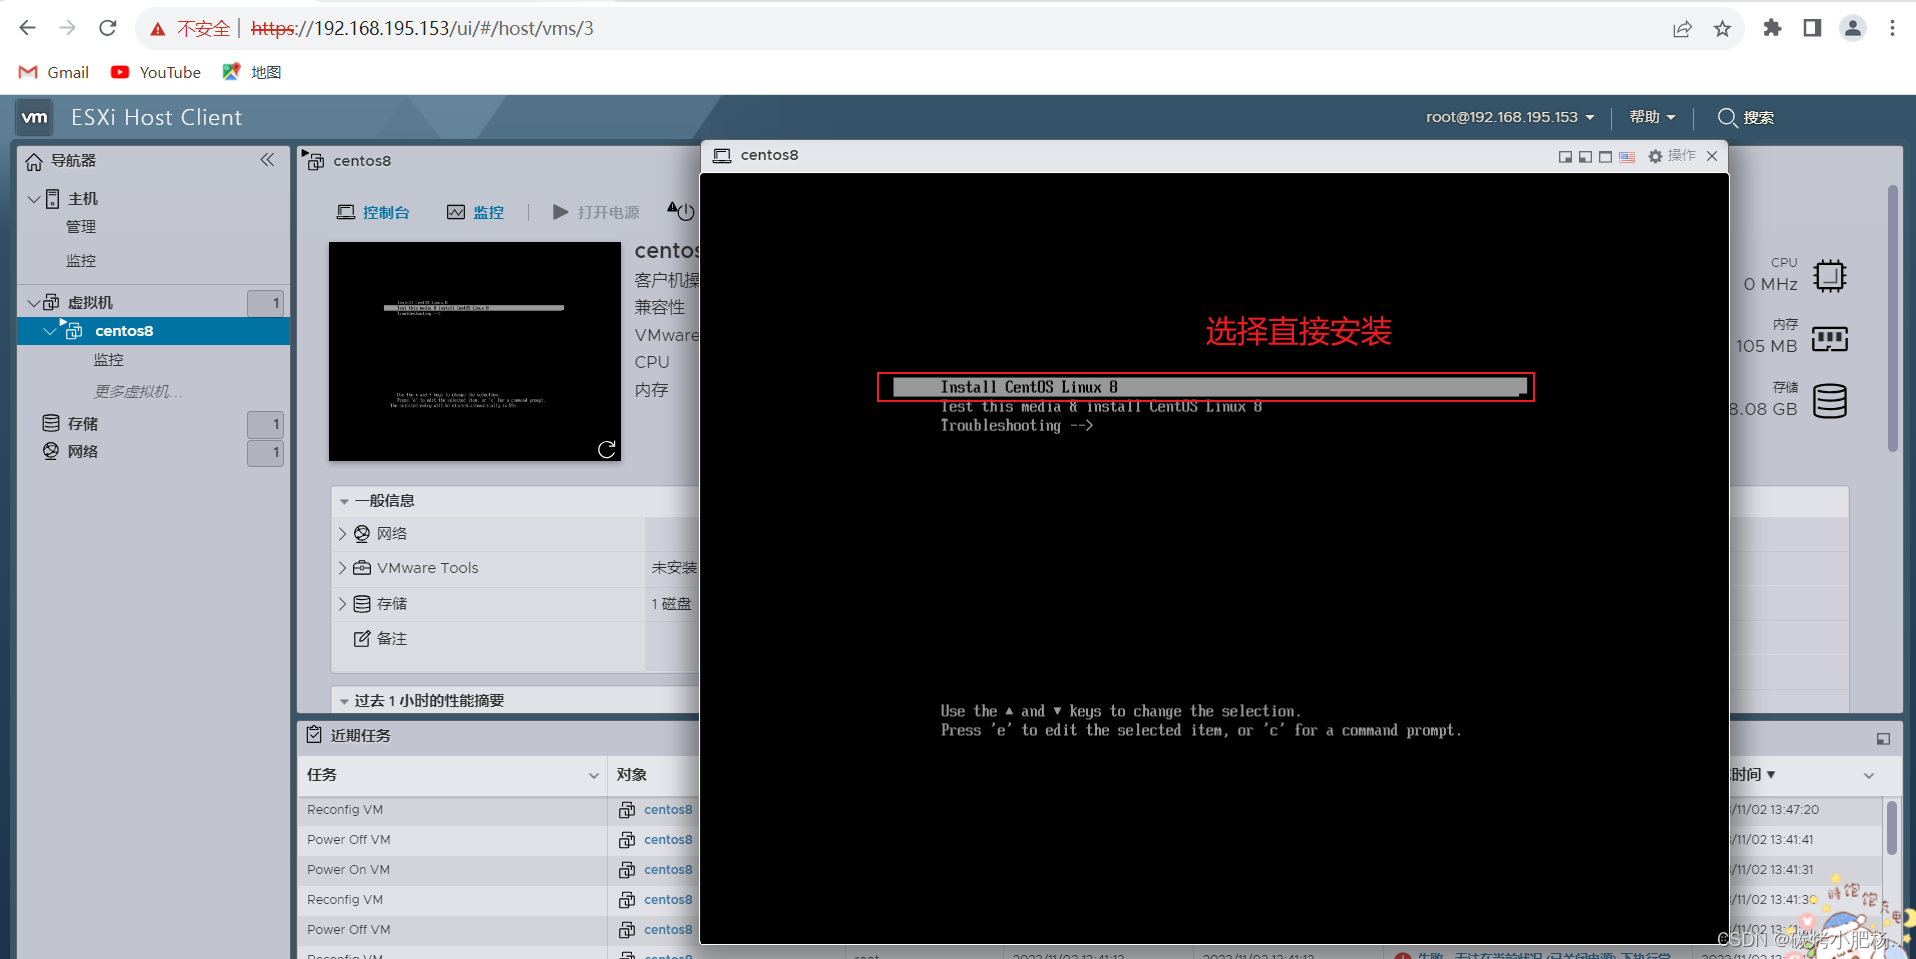Open Gmail bookmark
Viewport: 1916px width, 959px height.
pyautogui.click(x=54, y=72)
